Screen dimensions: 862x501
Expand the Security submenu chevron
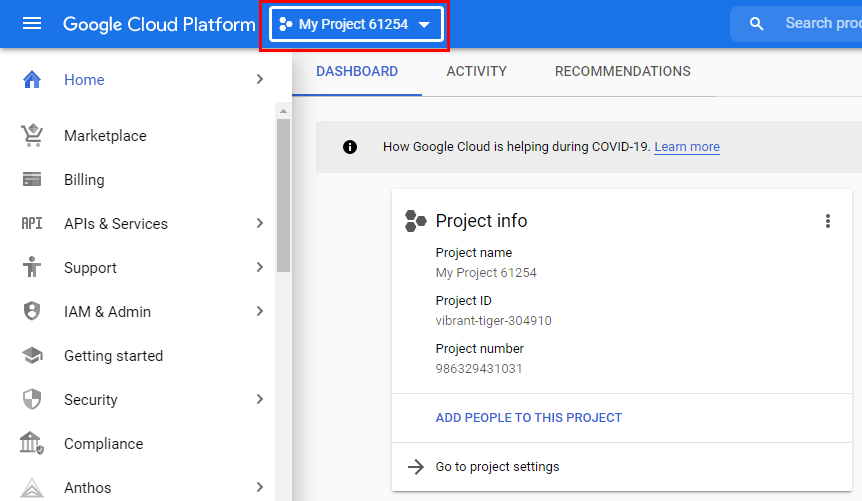click(260, 399)
